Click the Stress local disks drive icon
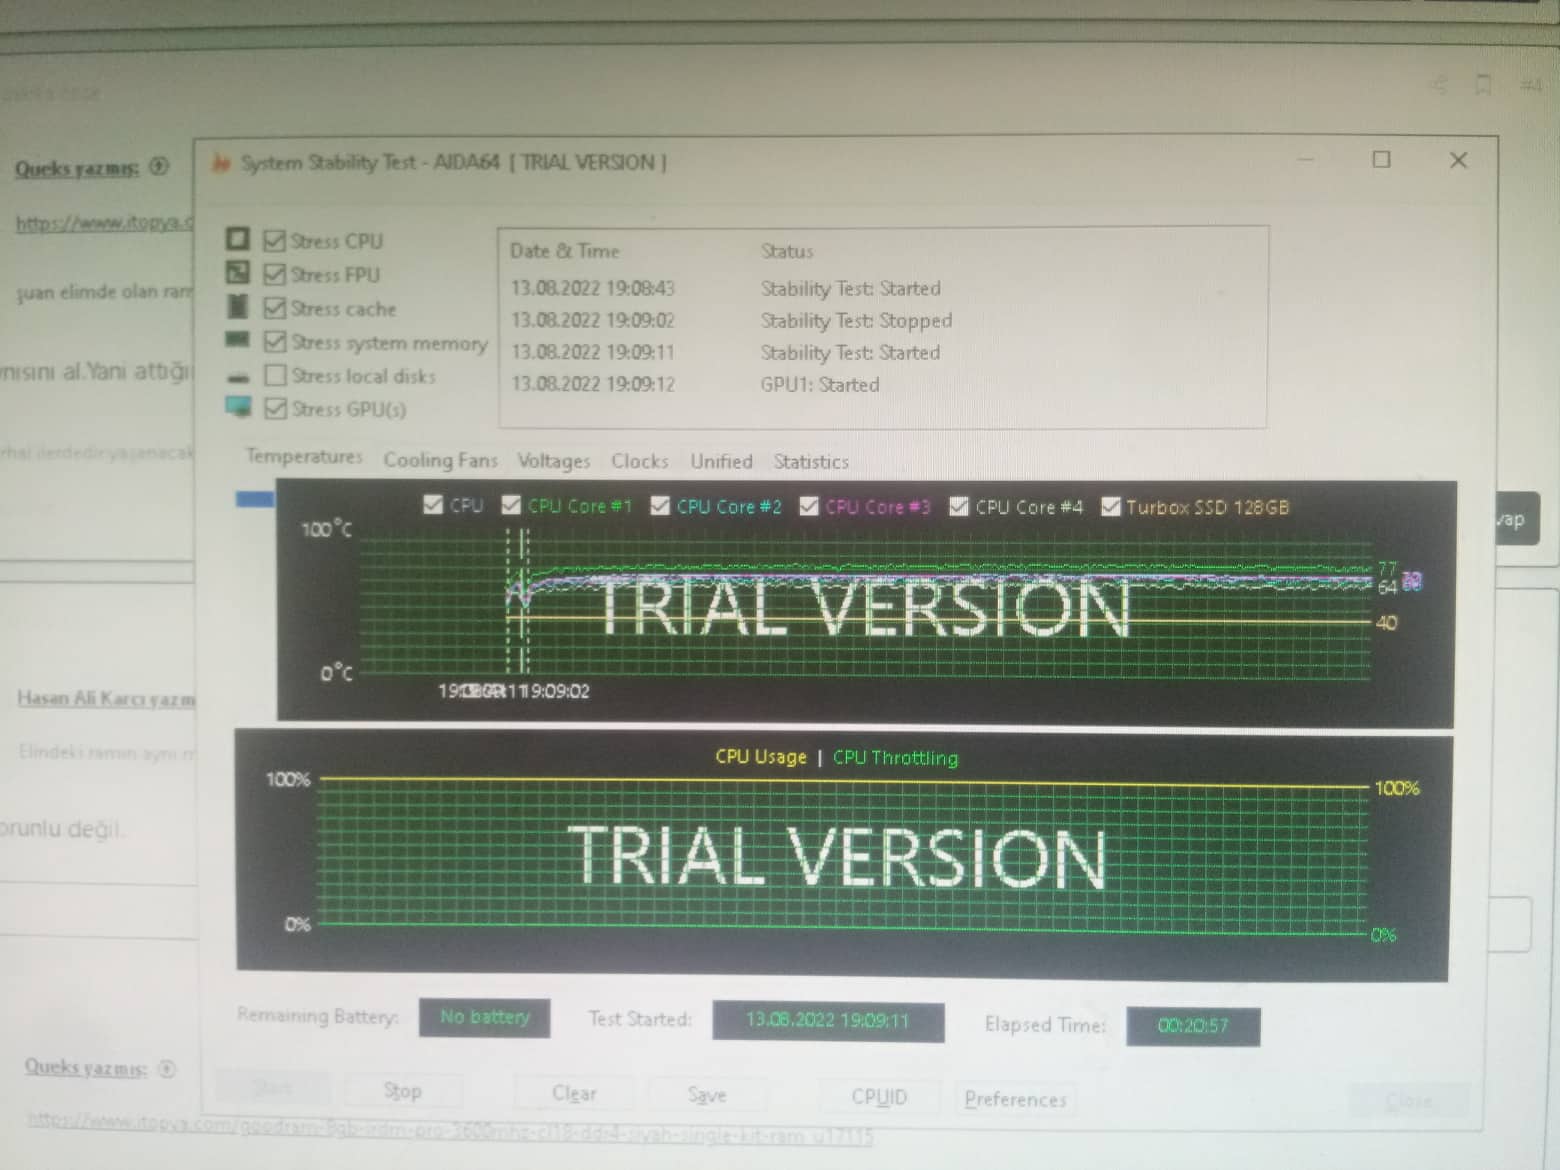The height and width of the screenshot is (1170, 1560). pos(238,377)
